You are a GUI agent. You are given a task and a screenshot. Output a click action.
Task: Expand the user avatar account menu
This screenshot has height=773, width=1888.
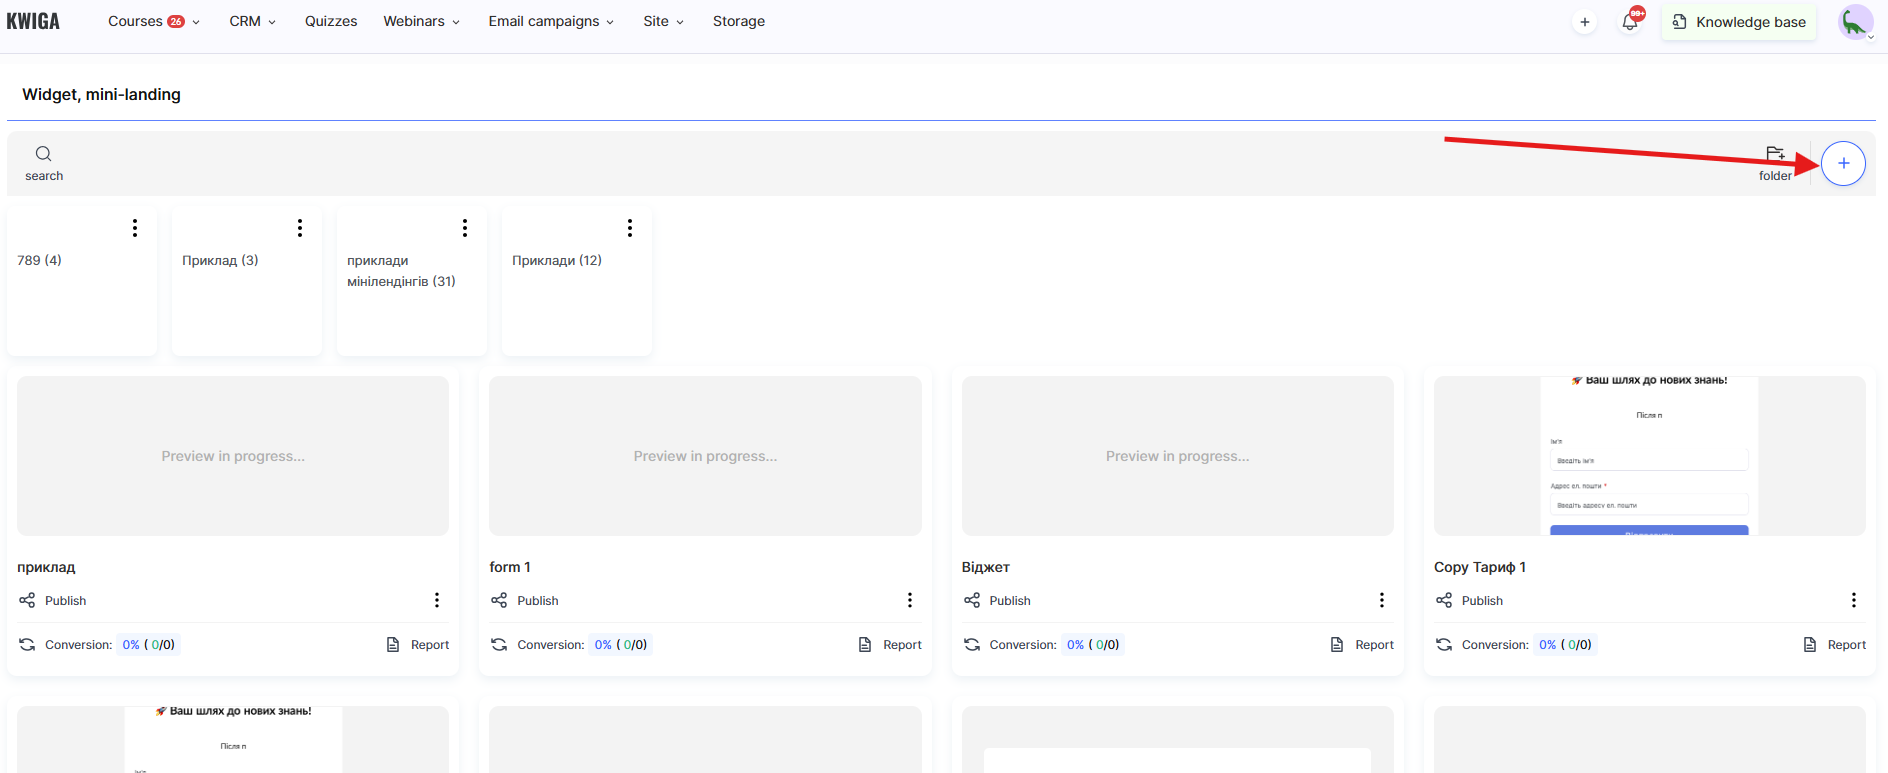(x=1855, y=22)
